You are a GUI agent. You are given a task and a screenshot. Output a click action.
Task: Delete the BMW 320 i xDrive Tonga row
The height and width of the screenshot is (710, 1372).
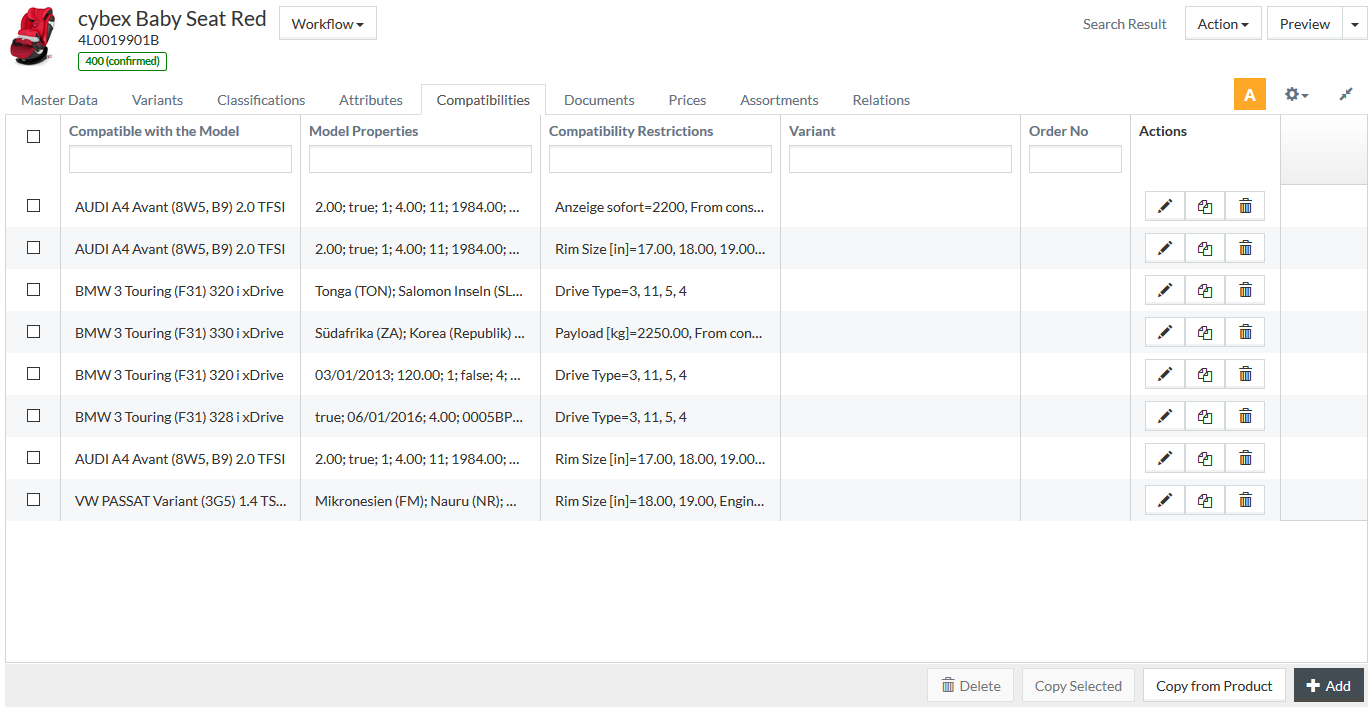point(1245,290)
